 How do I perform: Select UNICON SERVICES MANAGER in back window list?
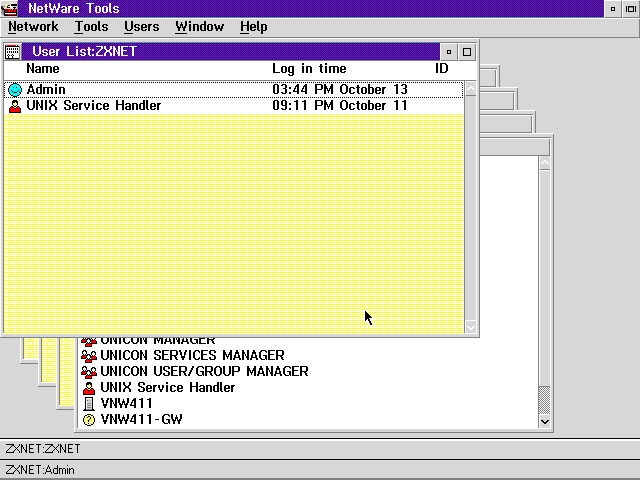coord(192,356)
